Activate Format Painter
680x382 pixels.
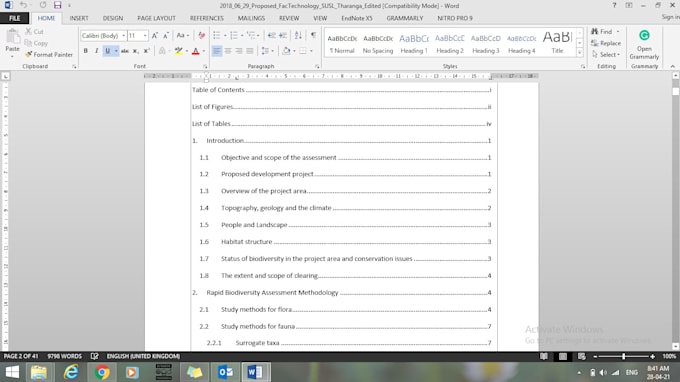(49, 55)
